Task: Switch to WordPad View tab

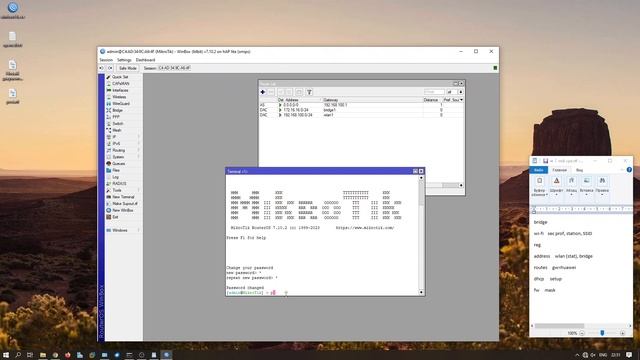Action: coord(579,170)
